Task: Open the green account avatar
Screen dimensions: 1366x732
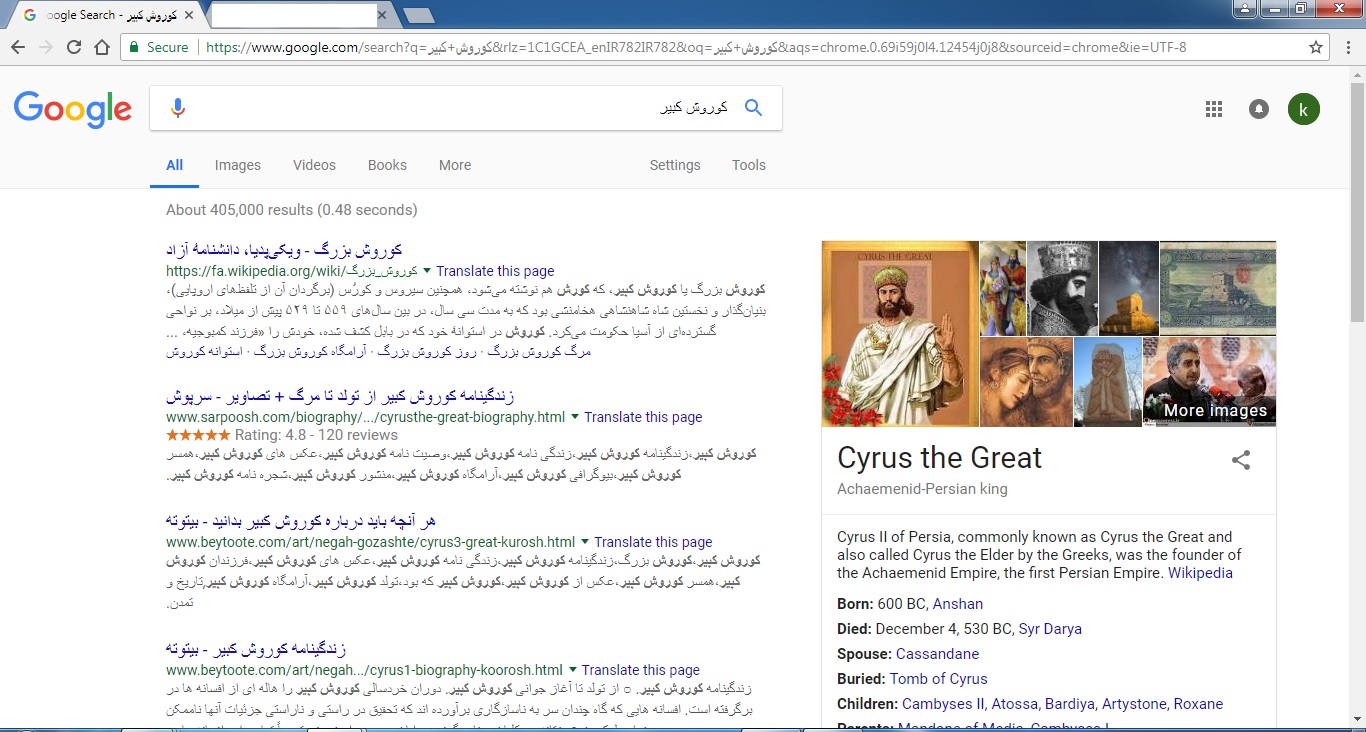Action: [1304, 109]
